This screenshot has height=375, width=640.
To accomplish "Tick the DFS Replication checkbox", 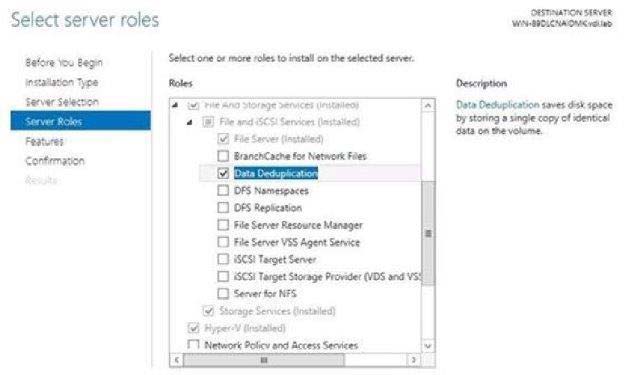I will [x=223, y=208].
